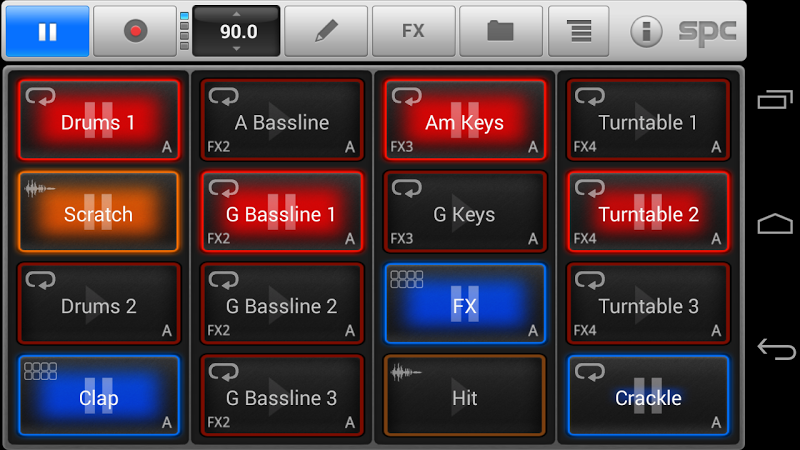
Task: Click the FX3 label on G Keys pad
Action: (x=402, y=239)
